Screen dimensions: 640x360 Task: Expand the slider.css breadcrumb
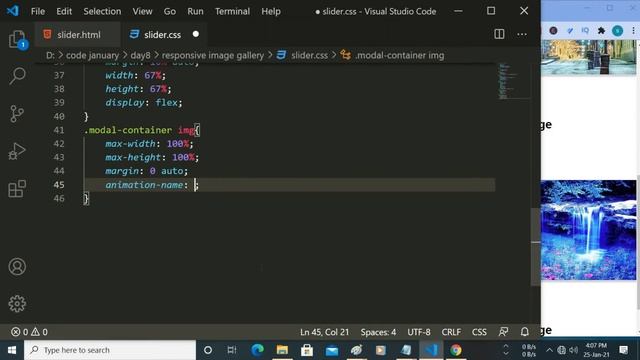point(309,55)
